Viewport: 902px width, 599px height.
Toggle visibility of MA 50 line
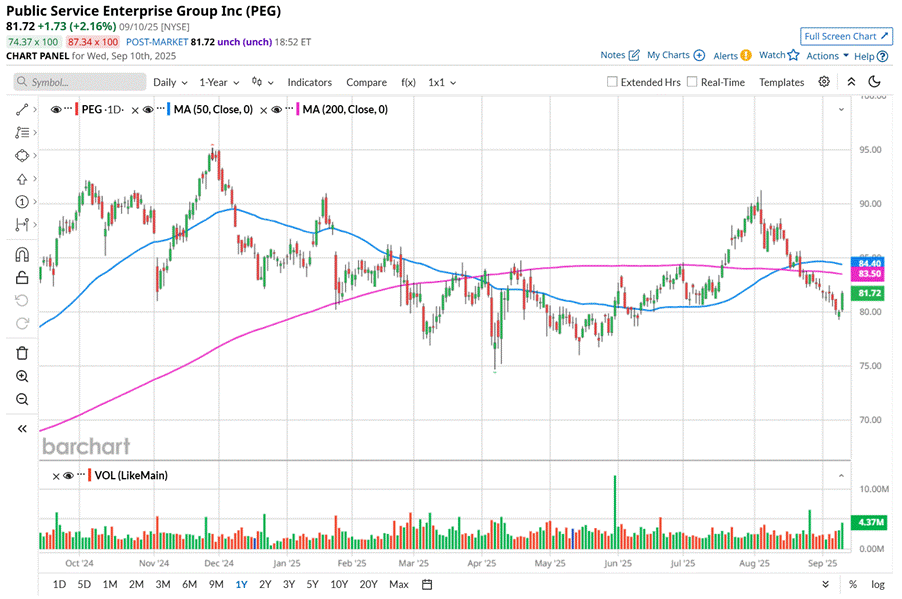point(148,109)
